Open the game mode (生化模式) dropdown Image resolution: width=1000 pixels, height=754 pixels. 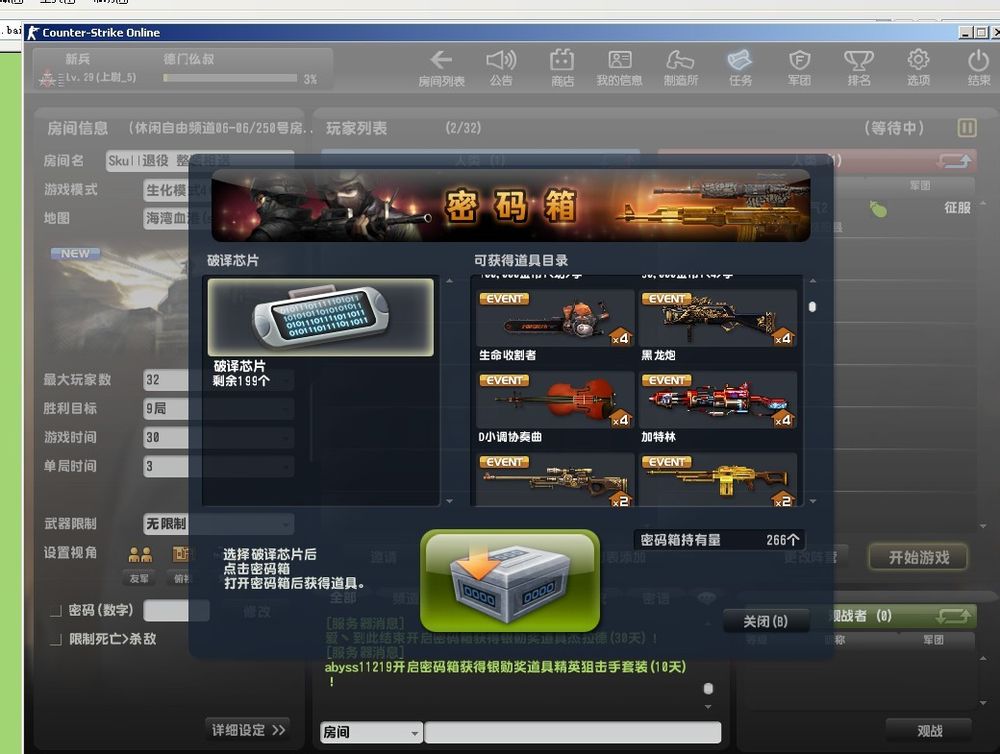[219, 189]
